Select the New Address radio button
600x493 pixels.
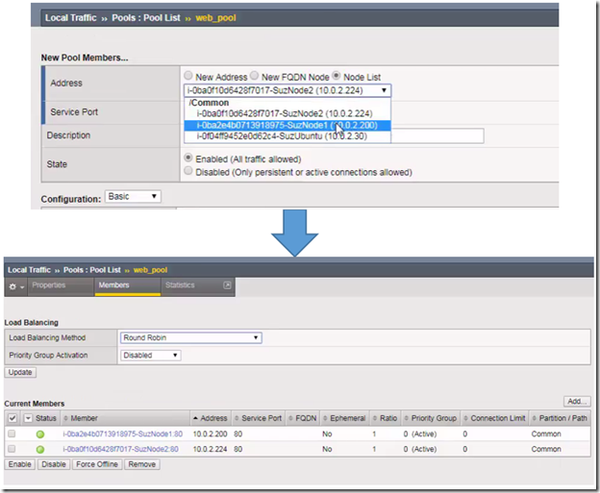coord(190,77)
